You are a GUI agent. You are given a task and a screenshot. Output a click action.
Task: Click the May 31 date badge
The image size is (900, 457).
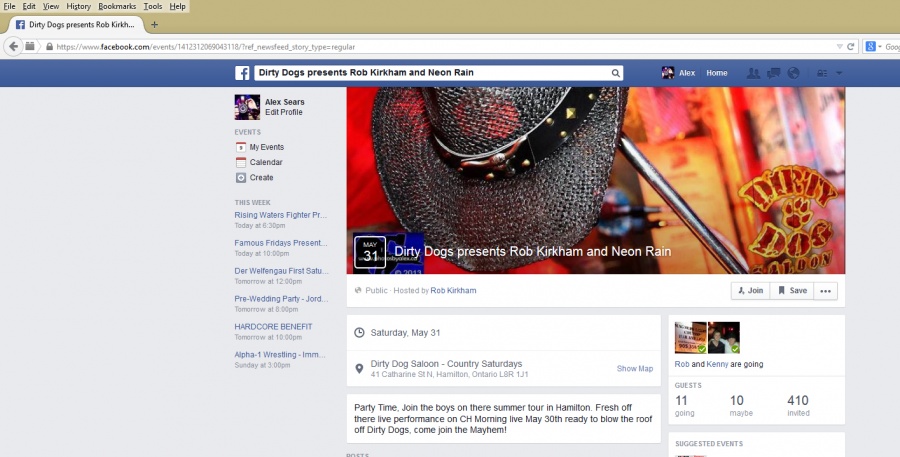coord(370,252)
